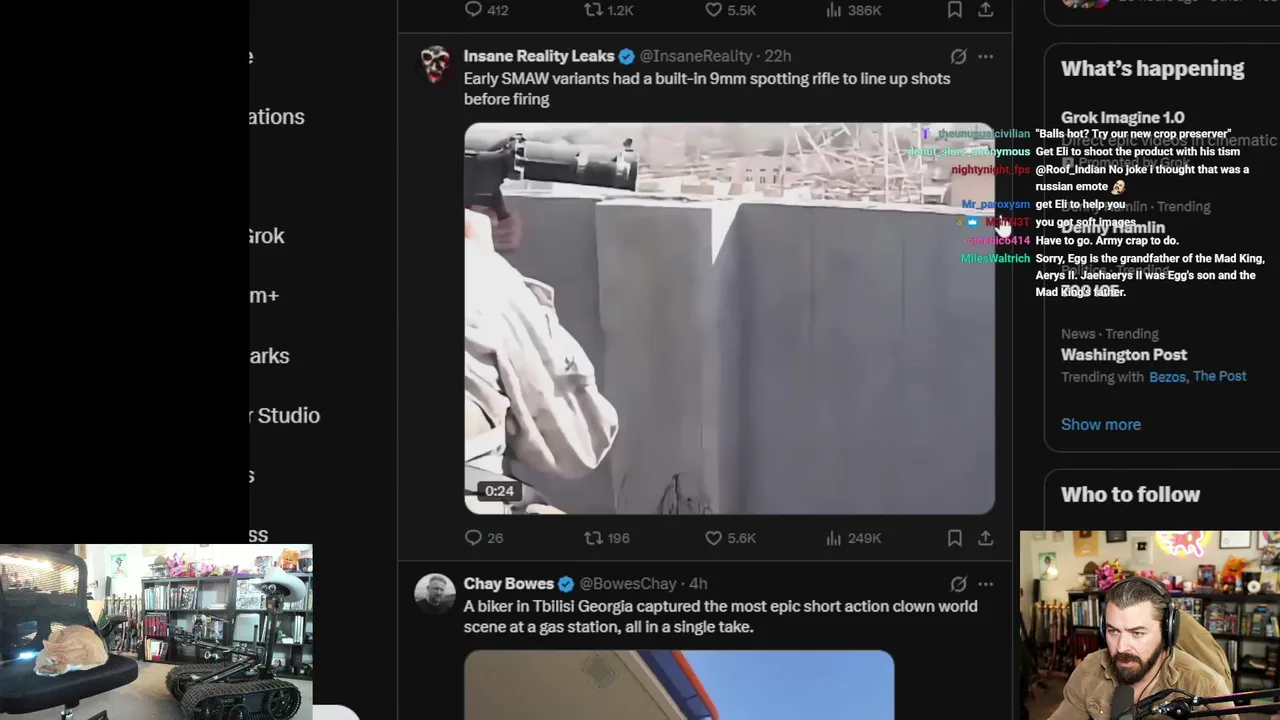Open more options for Insane Reality Leaks post
Screen dimensions: 1280x720
(986, 56)
